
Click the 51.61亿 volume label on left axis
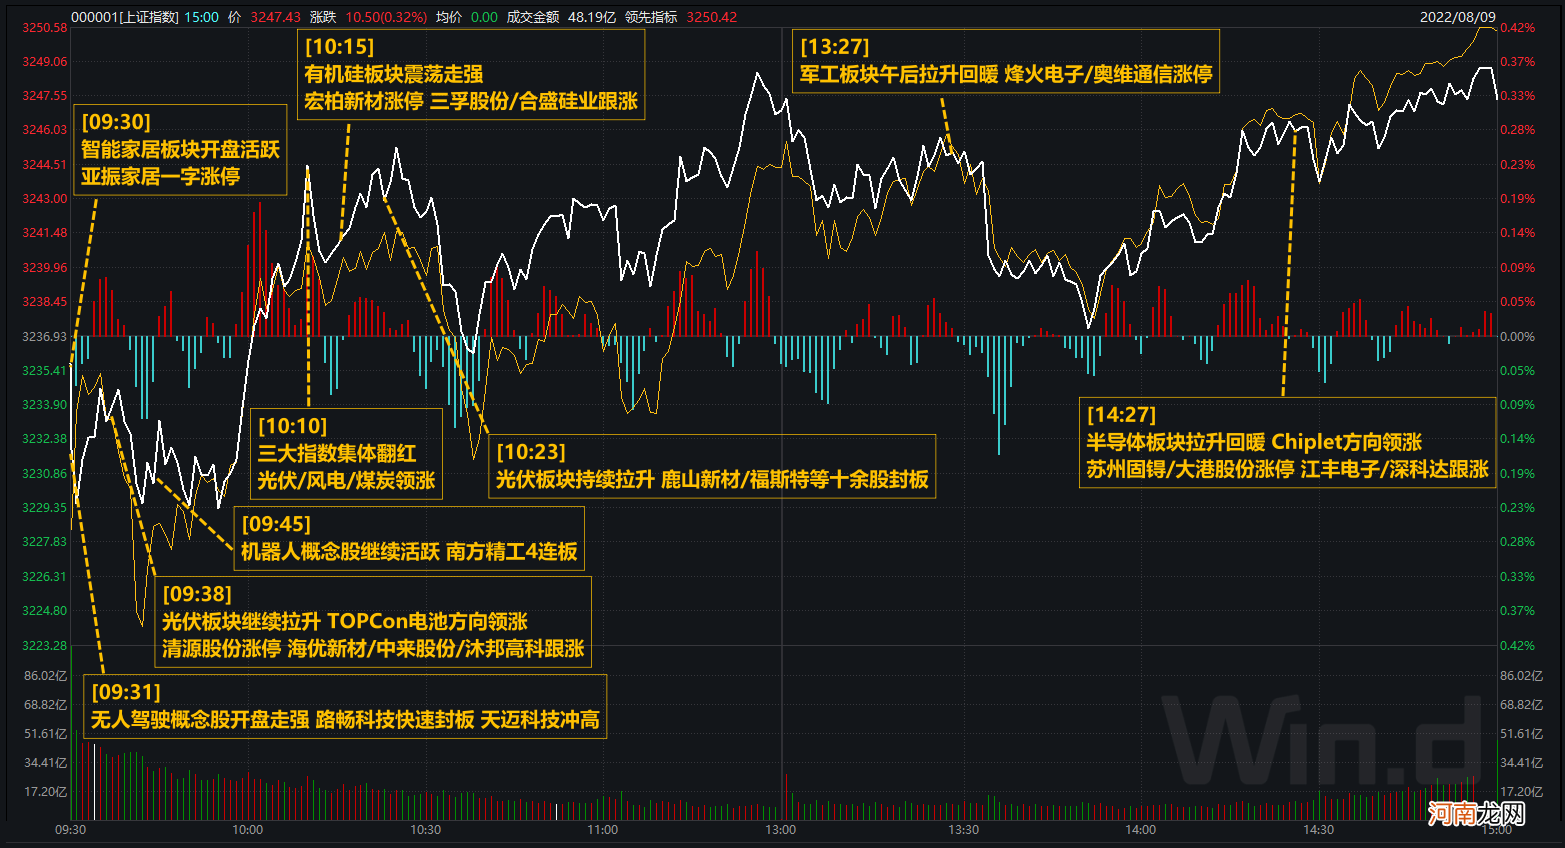point(46,734)
